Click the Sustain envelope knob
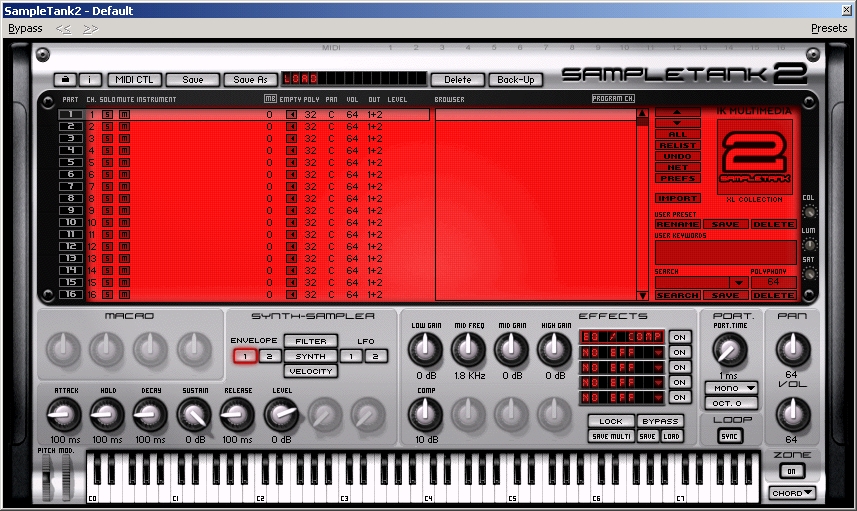 pos(194,415)
